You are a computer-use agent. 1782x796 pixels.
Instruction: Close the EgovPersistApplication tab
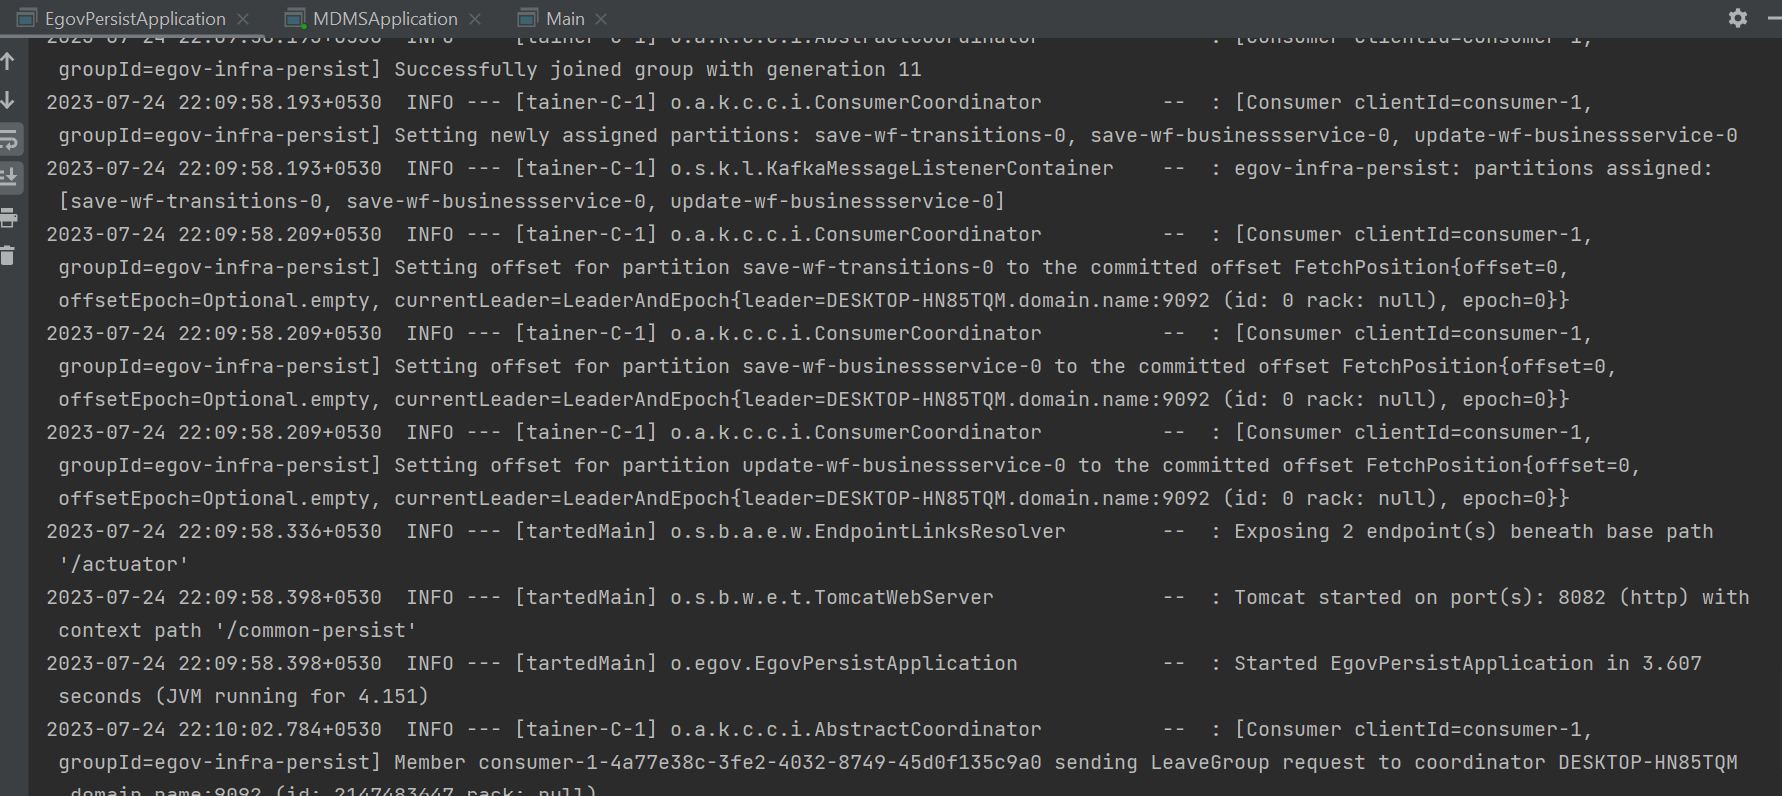243,19
